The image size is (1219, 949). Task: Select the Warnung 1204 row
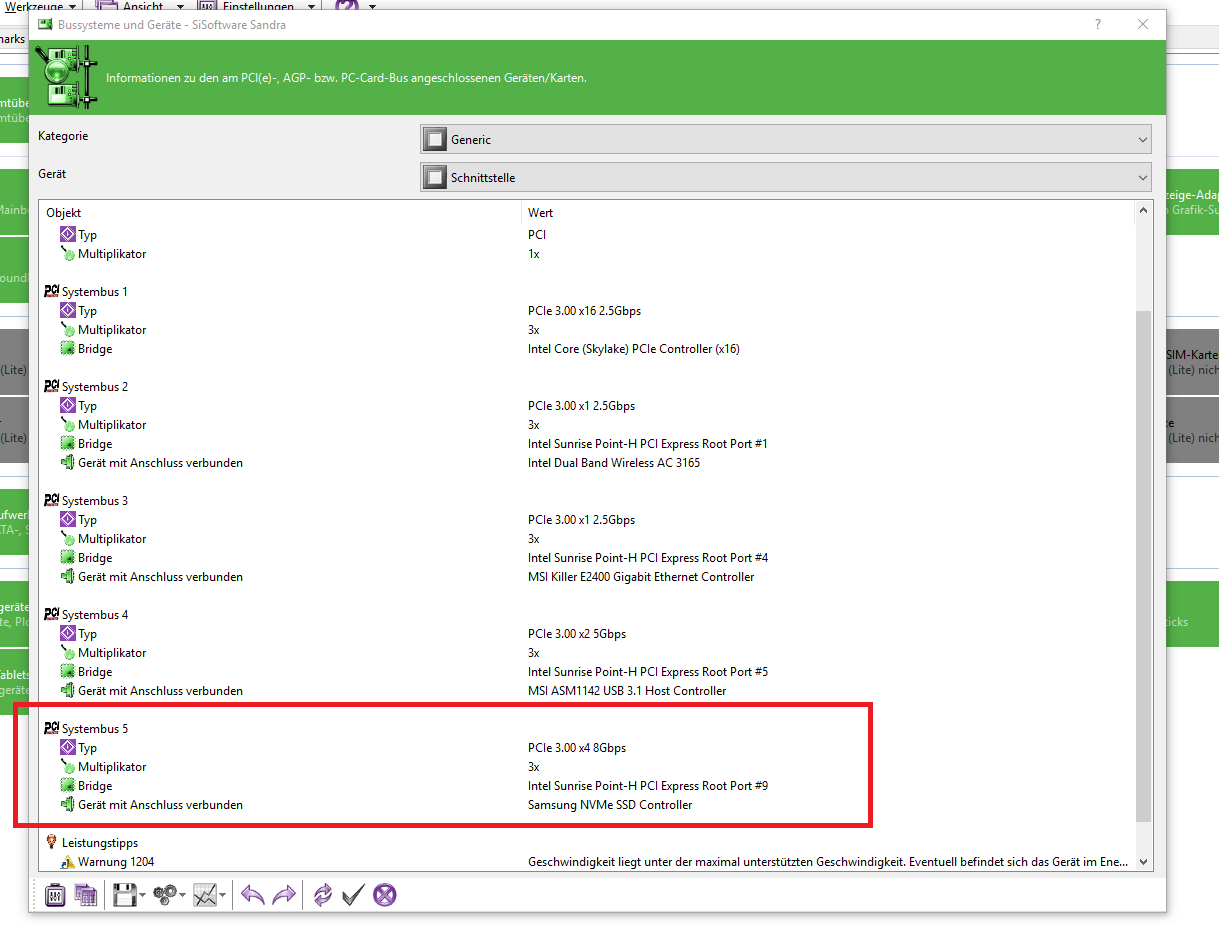coord(586,861)
